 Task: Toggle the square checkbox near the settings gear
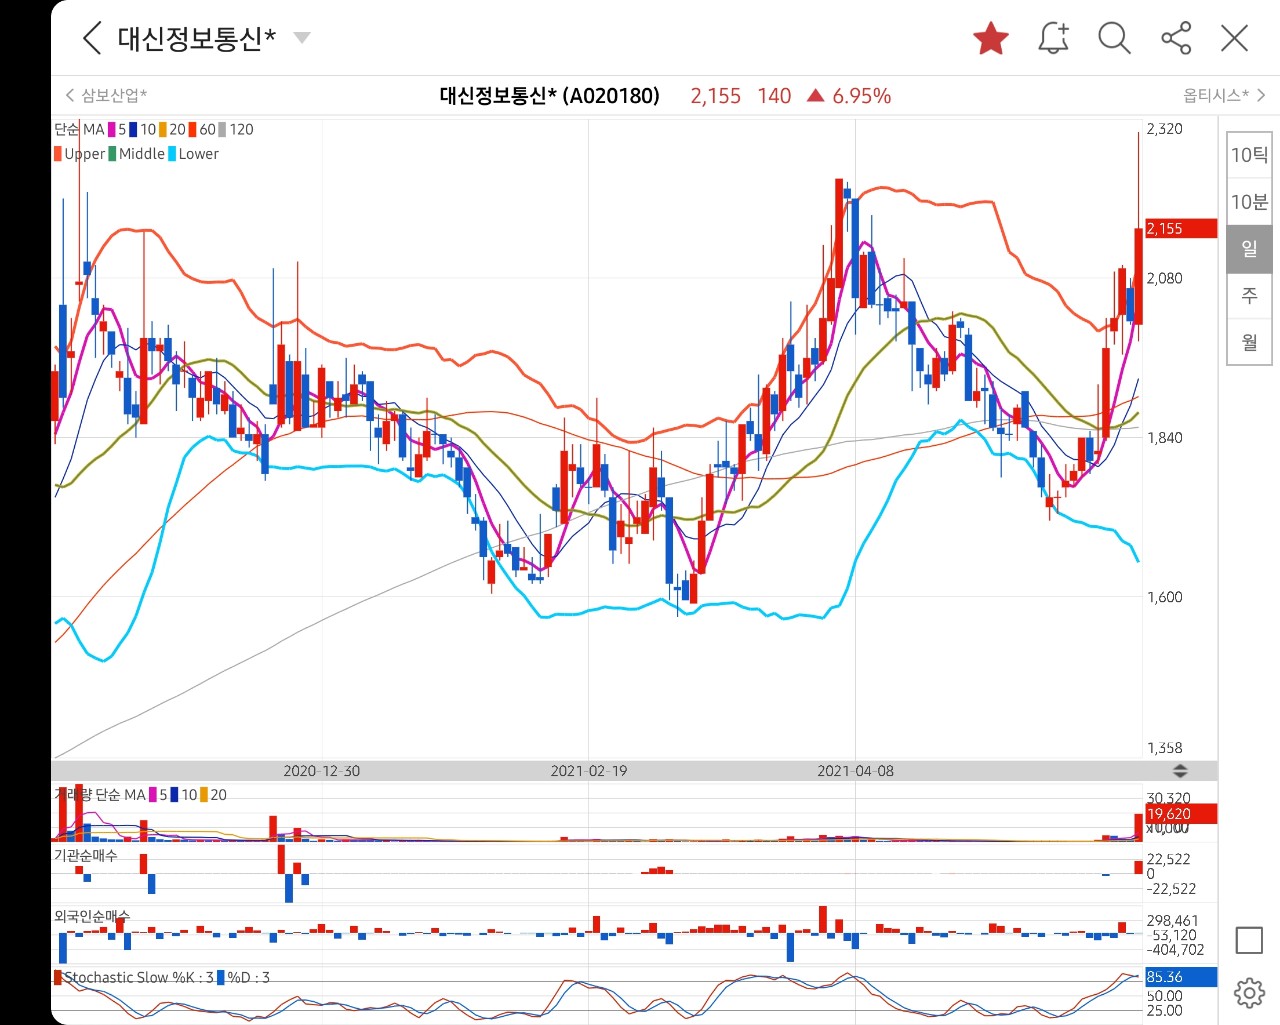(1249, 940)
